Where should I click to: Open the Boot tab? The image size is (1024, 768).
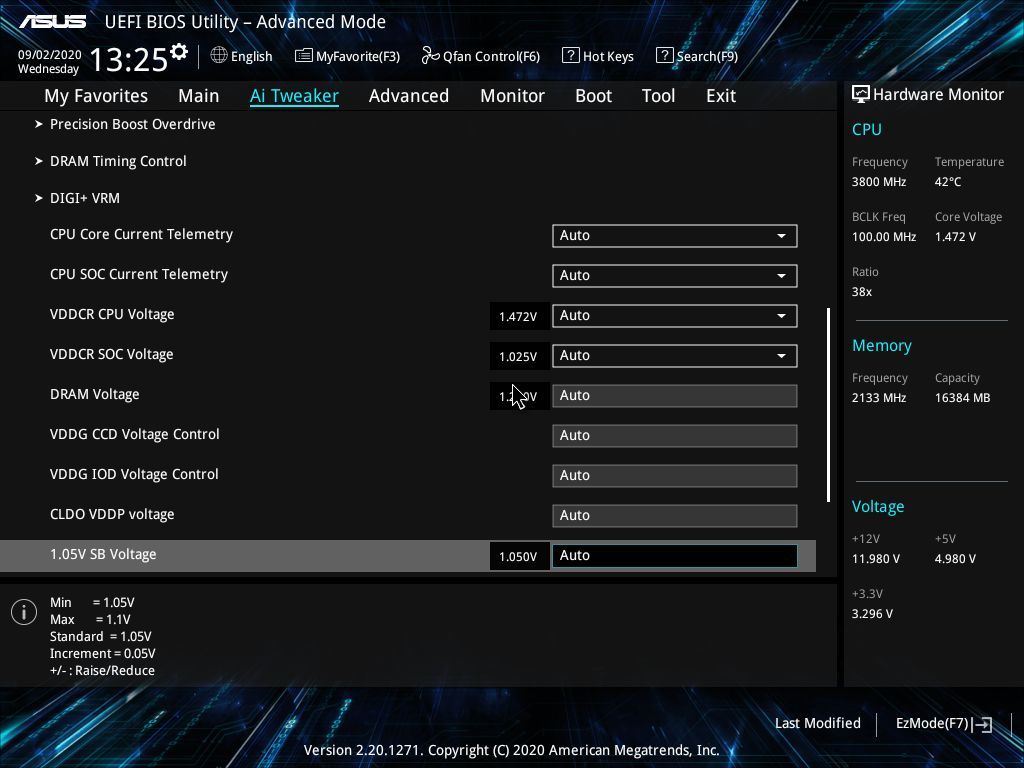pos(594,96)
